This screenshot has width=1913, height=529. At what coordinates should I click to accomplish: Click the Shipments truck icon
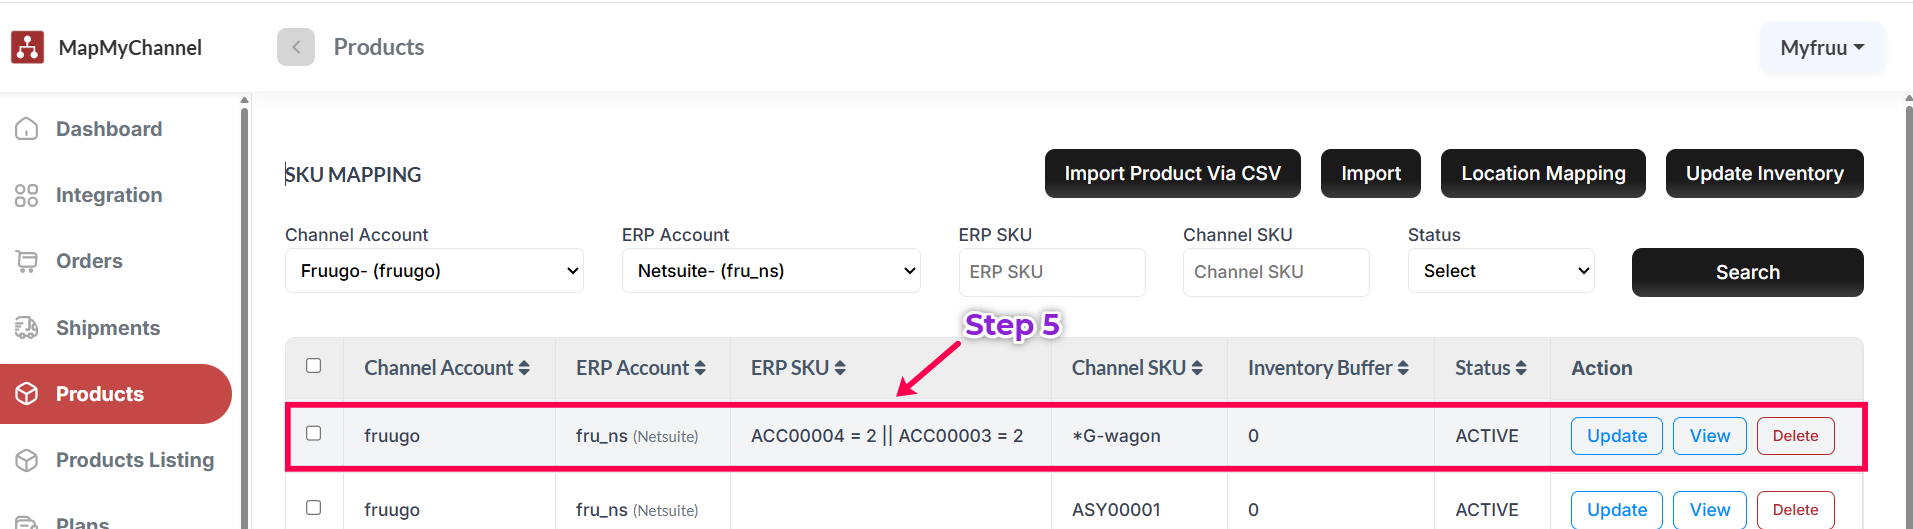[27, 328]
